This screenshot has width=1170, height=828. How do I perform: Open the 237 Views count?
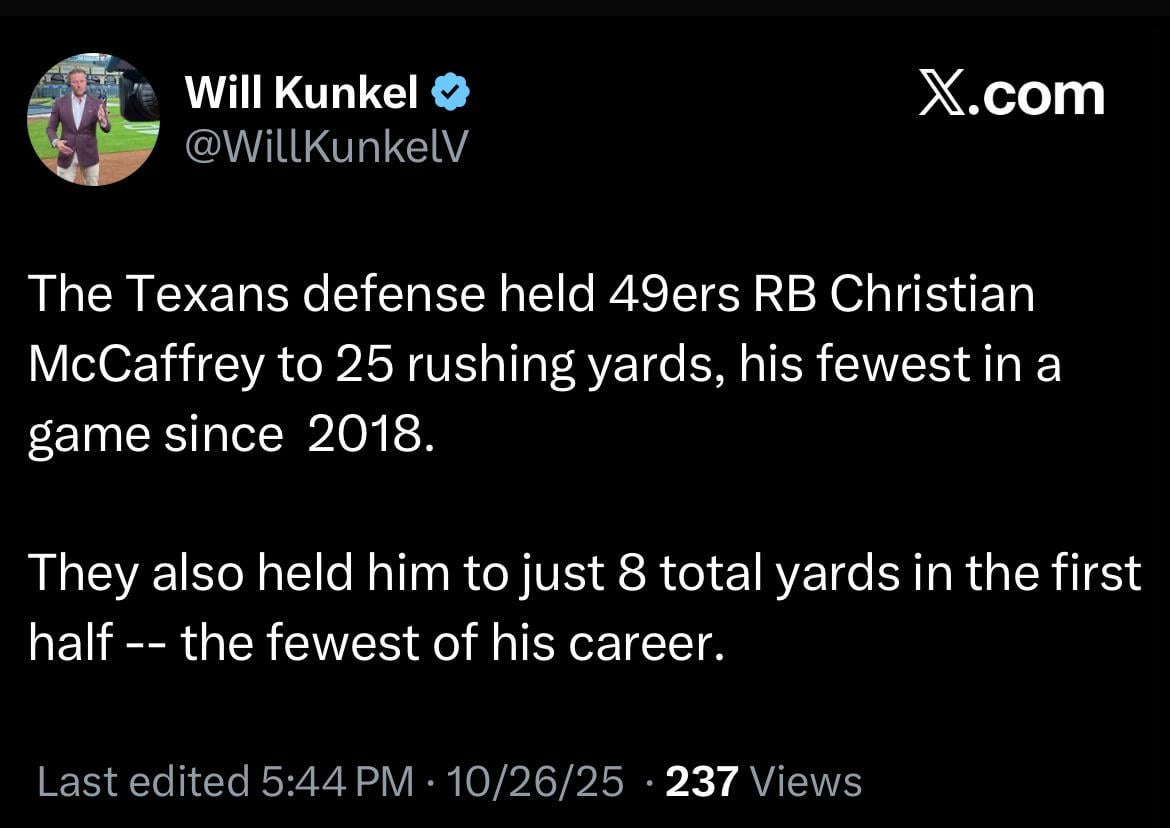tap(762, 781)
